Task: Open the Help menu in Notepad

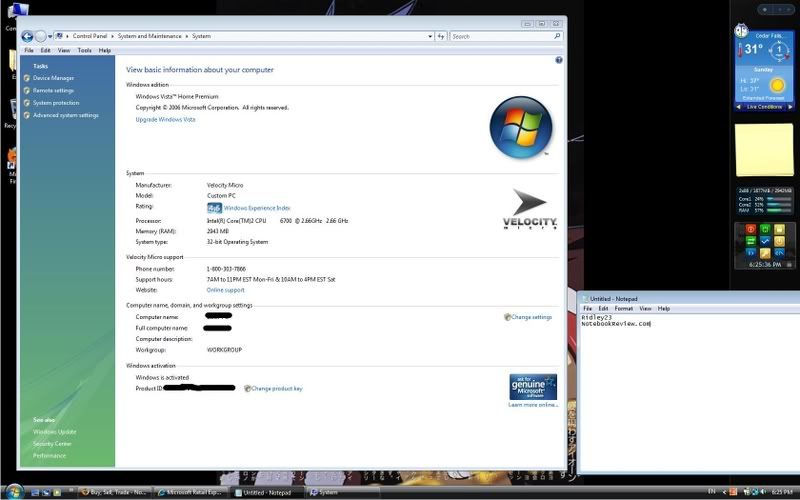Action: click(663, 309)
